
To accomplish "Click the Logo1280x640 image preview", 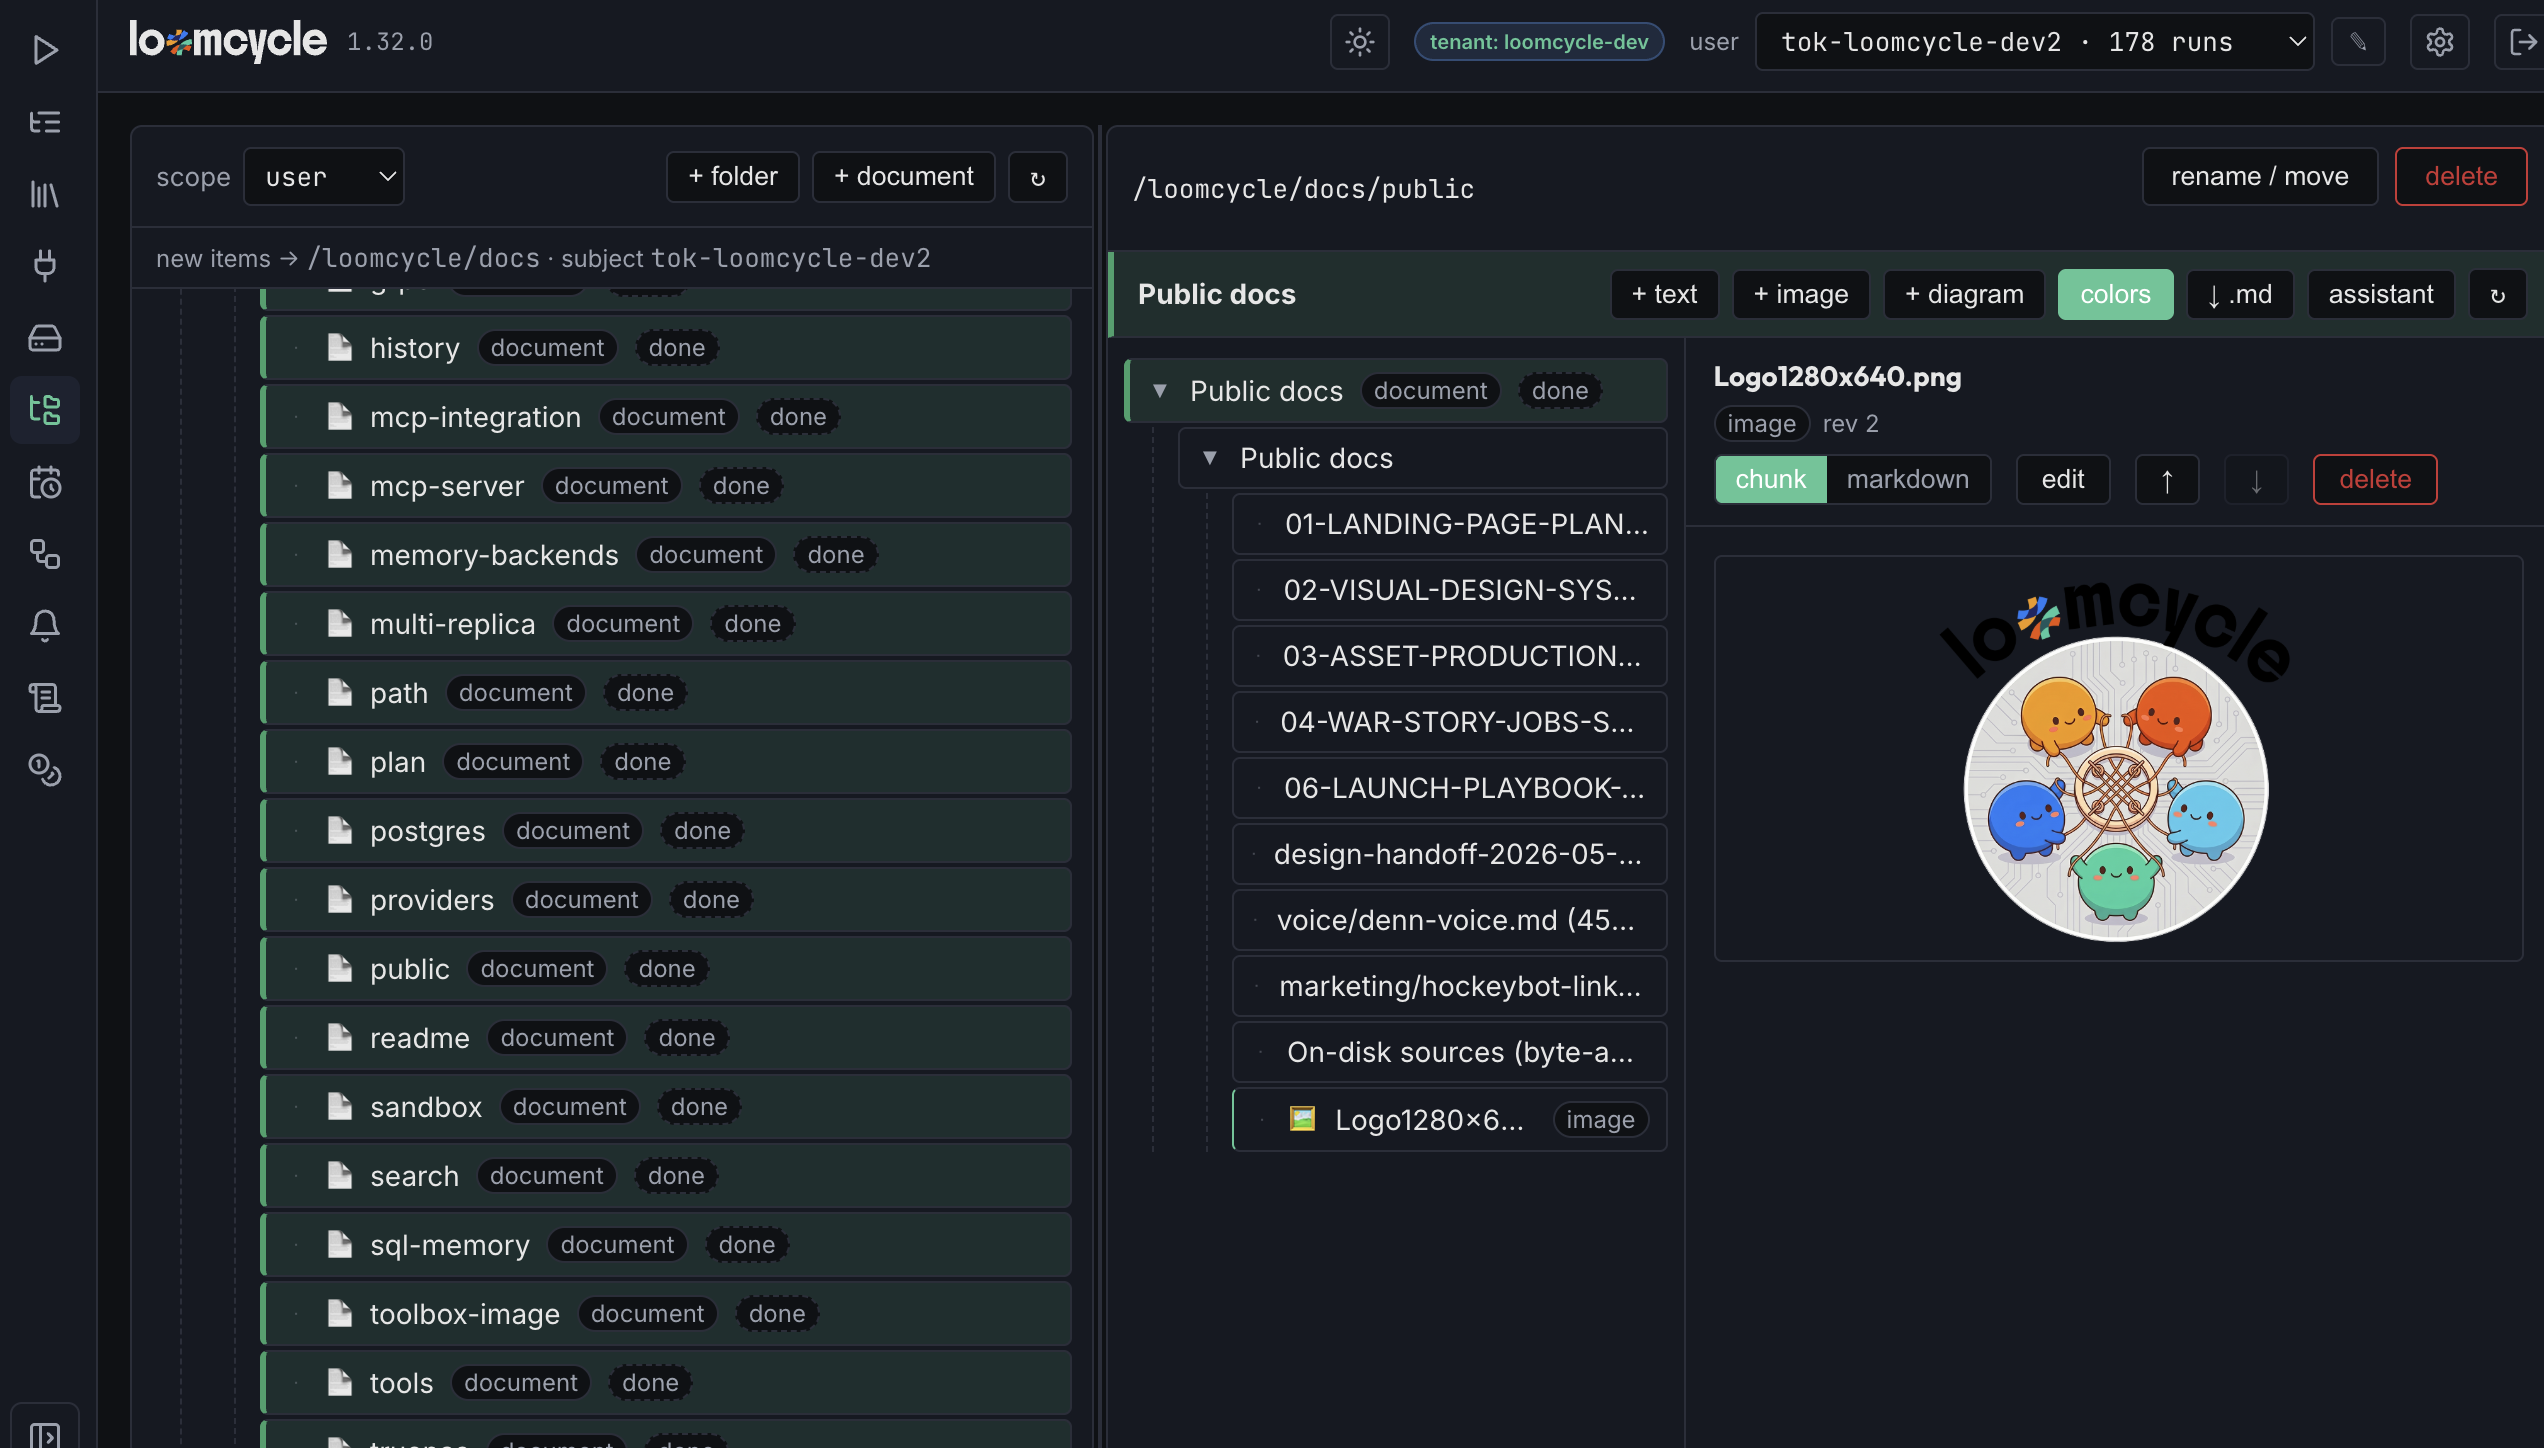I will pos(2116,760).
